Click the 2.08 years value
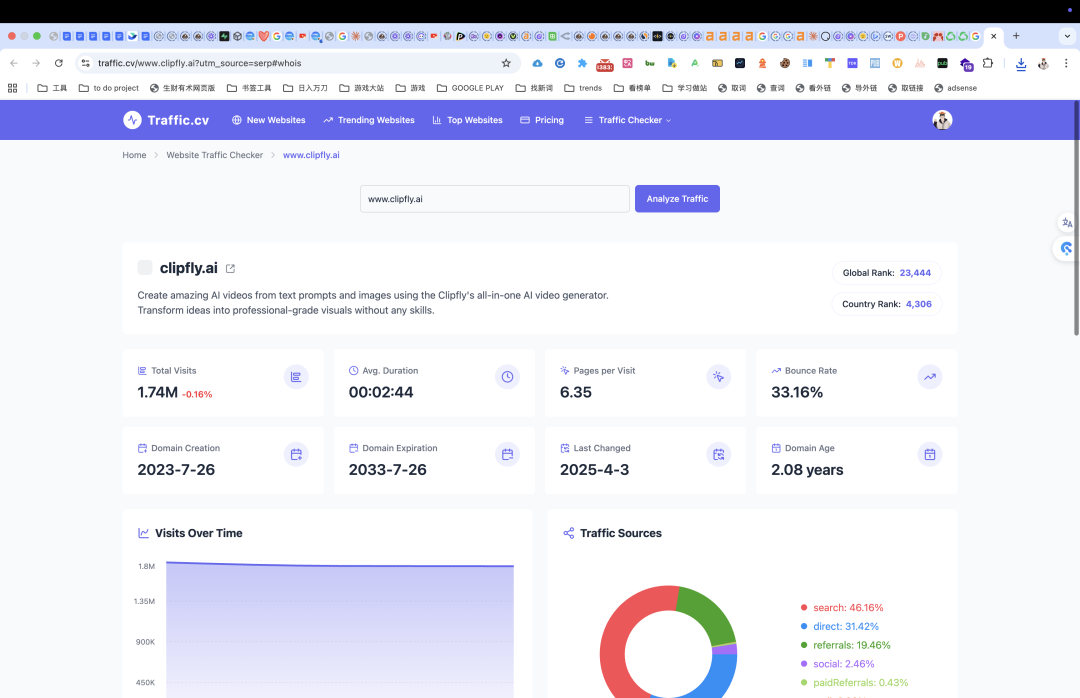Screen dimensions: 1080x698 (x=807, y=470)
